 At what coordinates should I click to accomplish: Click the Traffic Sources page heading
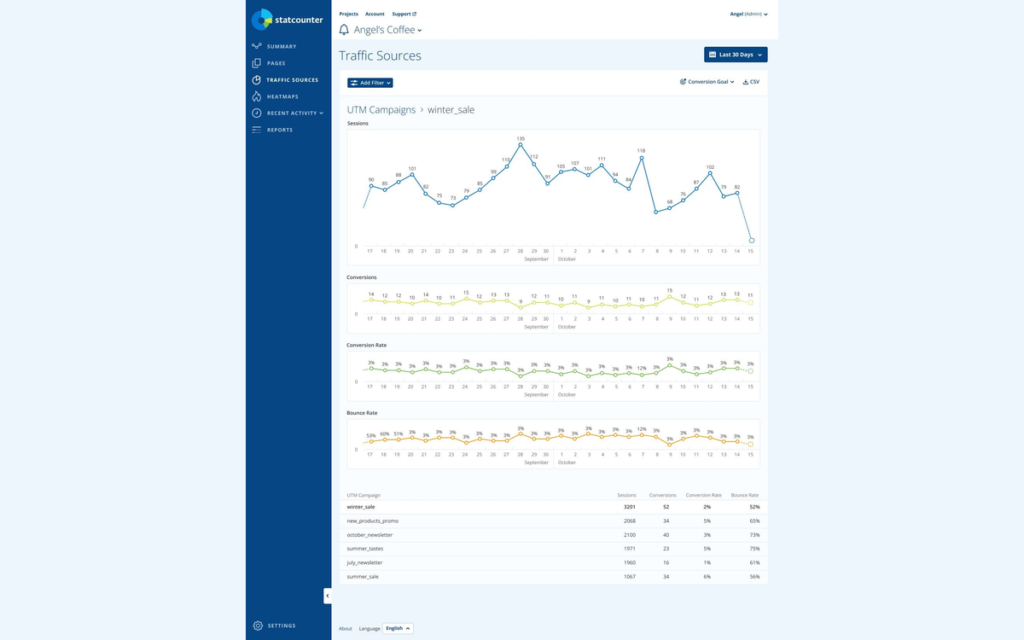tap(379, 56)
